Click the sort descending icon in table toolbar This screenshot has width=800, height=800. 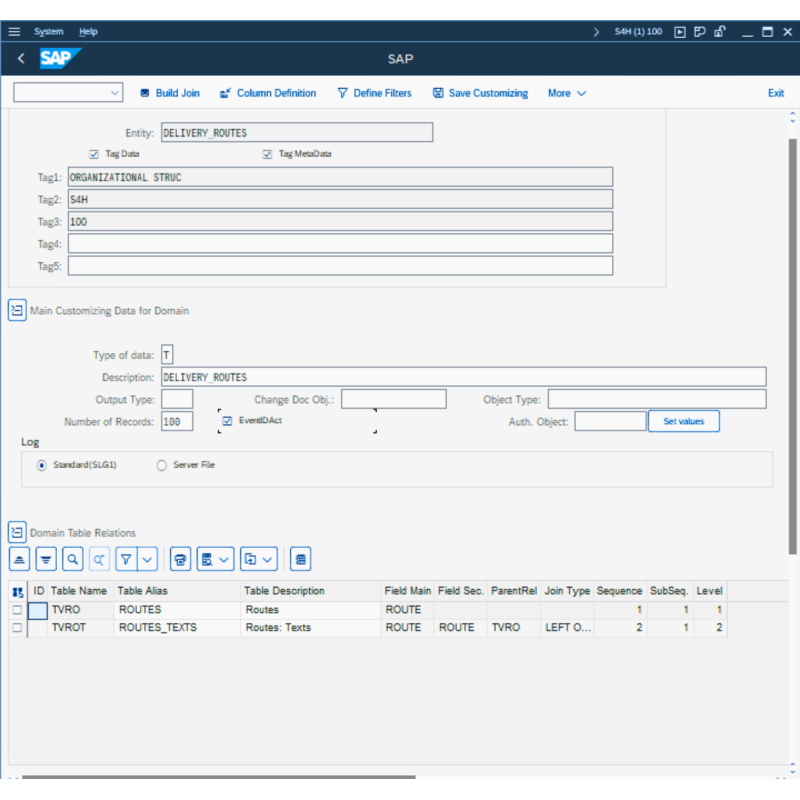(46, 559)
